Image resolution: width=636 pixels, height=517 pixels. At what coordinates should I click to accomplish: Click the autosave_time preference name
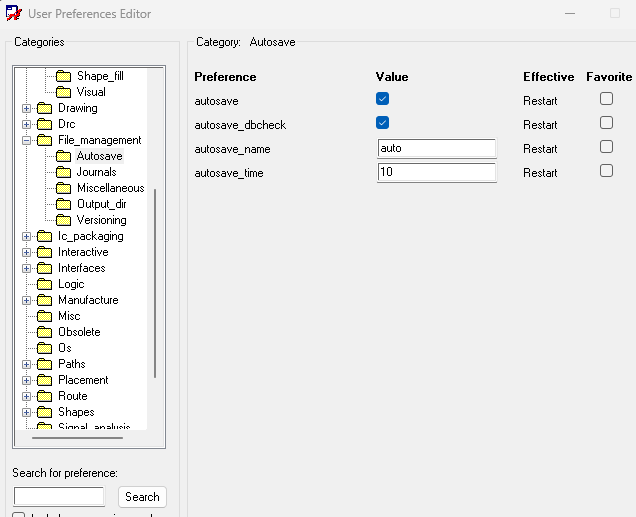pos(229,173)
